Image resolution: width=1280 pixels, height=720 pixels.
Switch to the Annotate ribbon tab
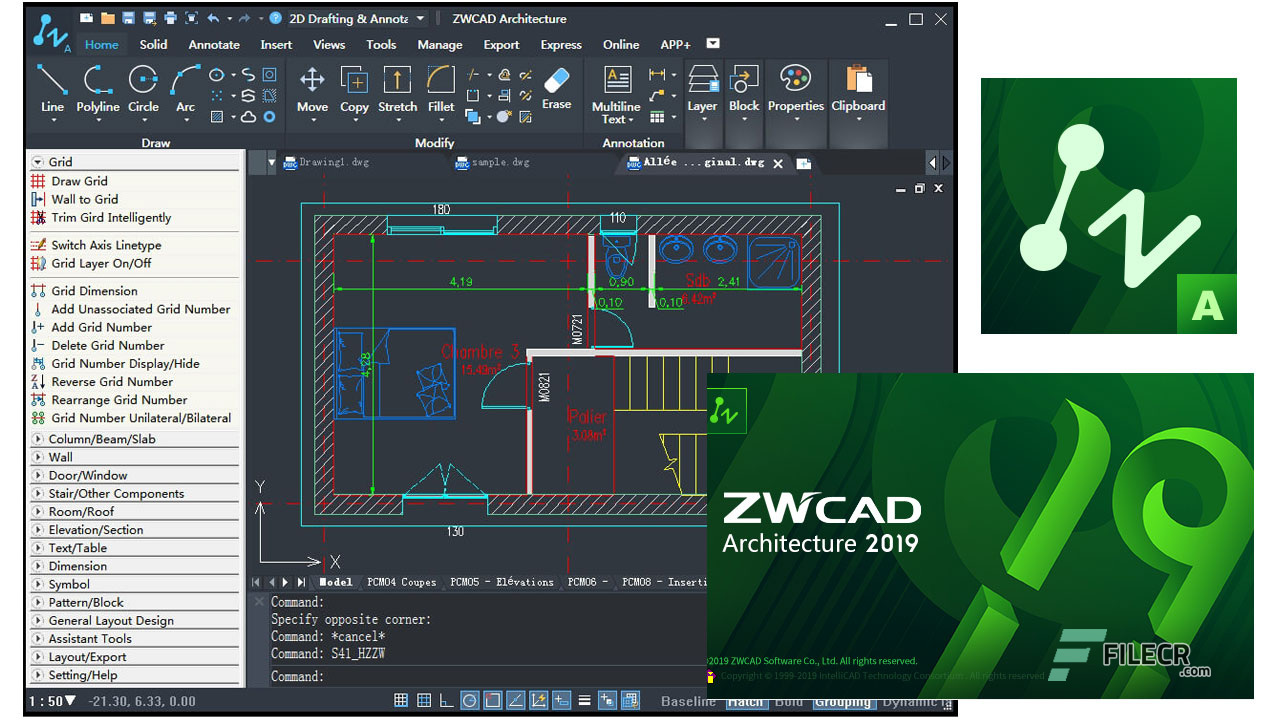coord(214,44)
